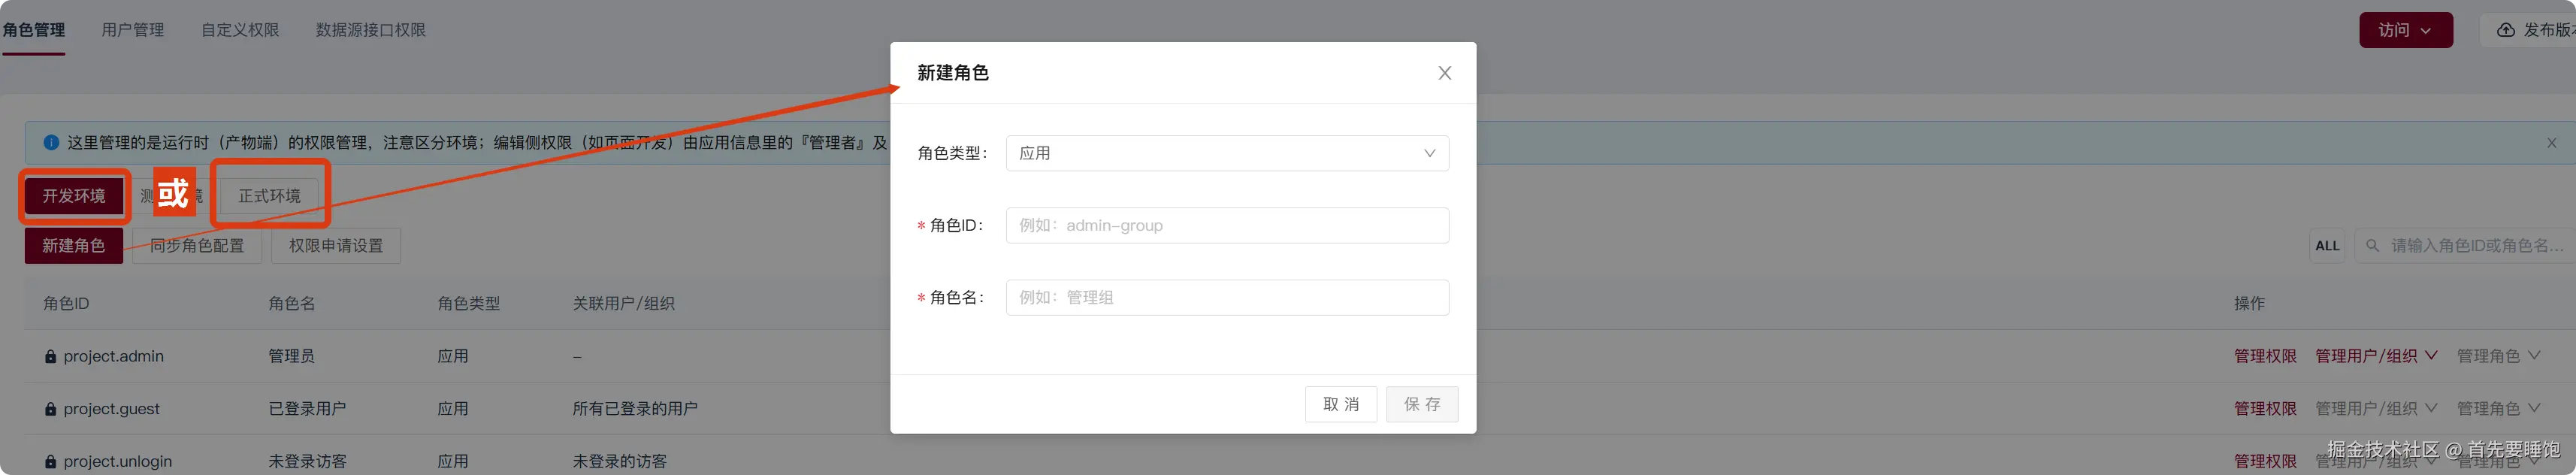Click the cloud publish icon
This screenshot has height=475, width=2576.
click(2505, 30)
